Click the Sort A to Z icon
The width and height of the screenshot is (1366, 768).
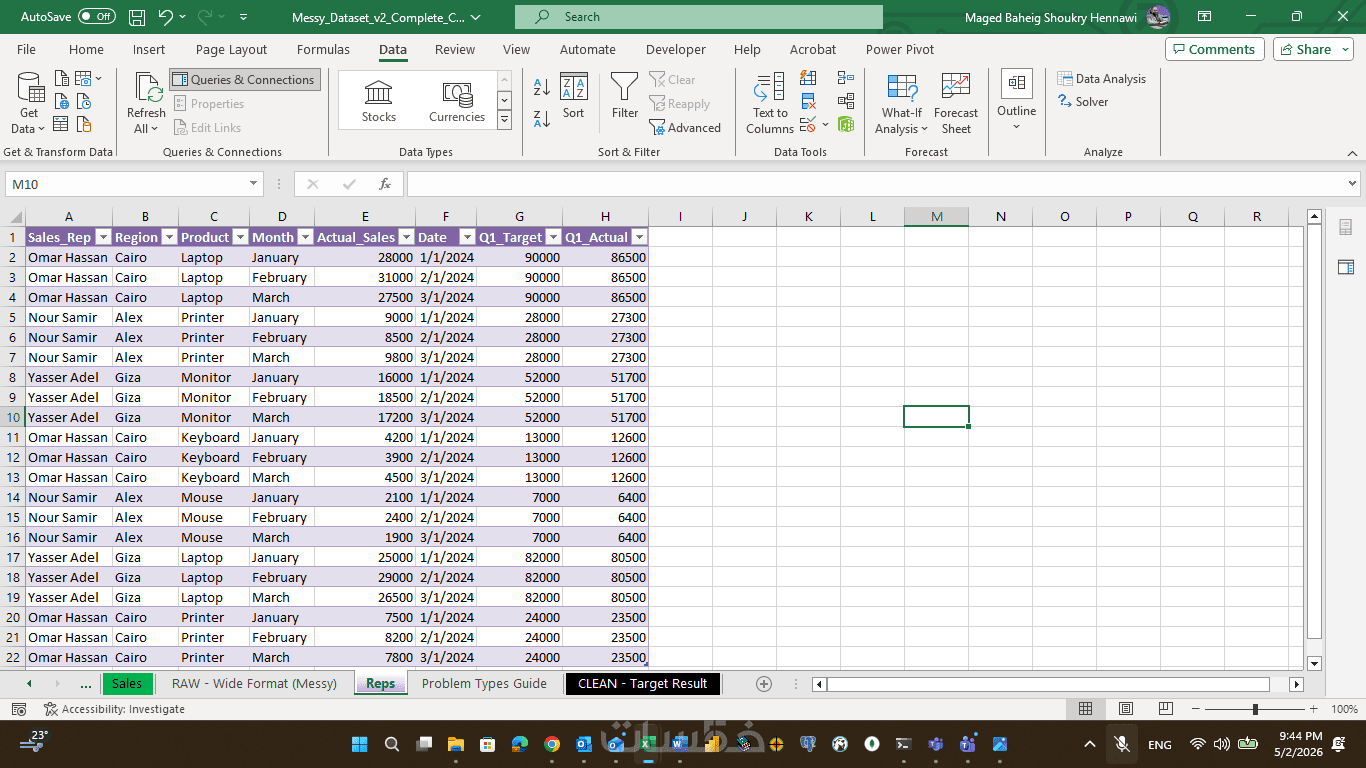[542, 87]
